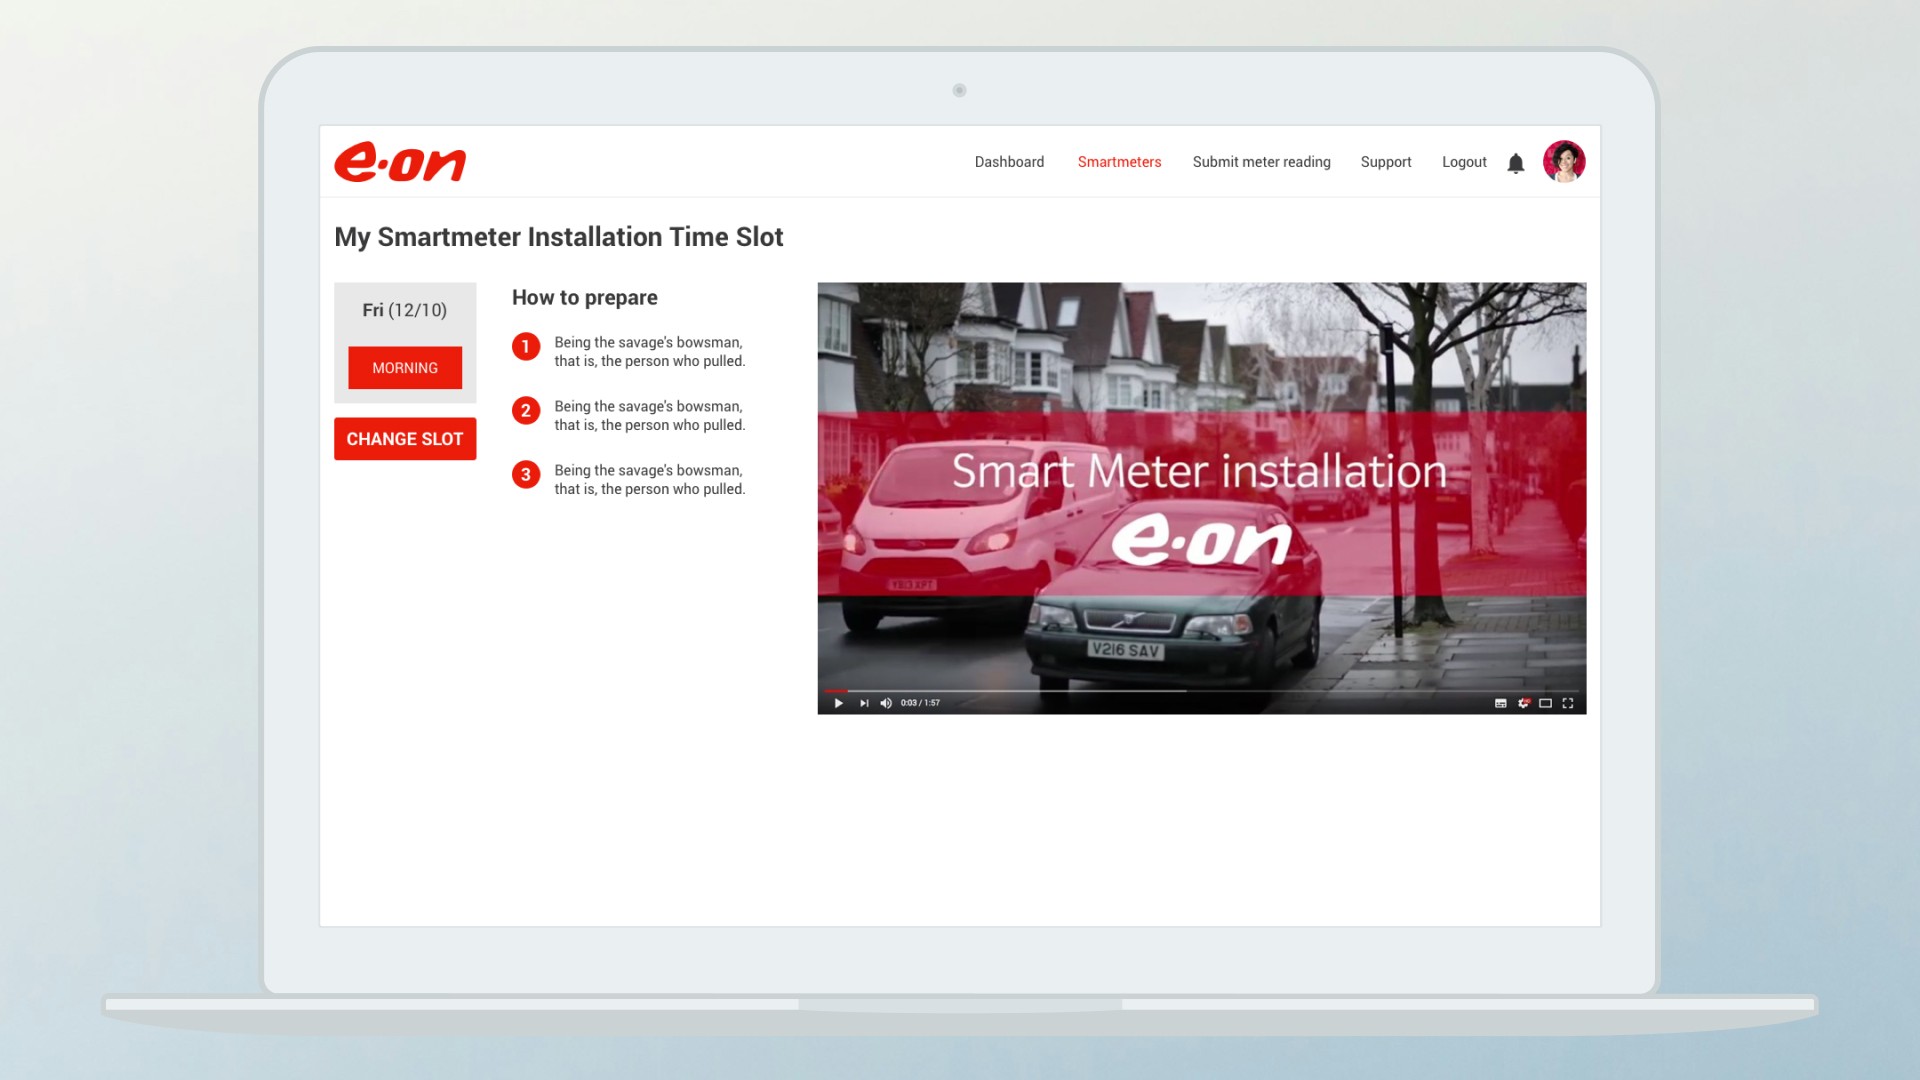Open Submit meter reading page
This screenshot has height=1080, width=1920.
coord(1261,162)
